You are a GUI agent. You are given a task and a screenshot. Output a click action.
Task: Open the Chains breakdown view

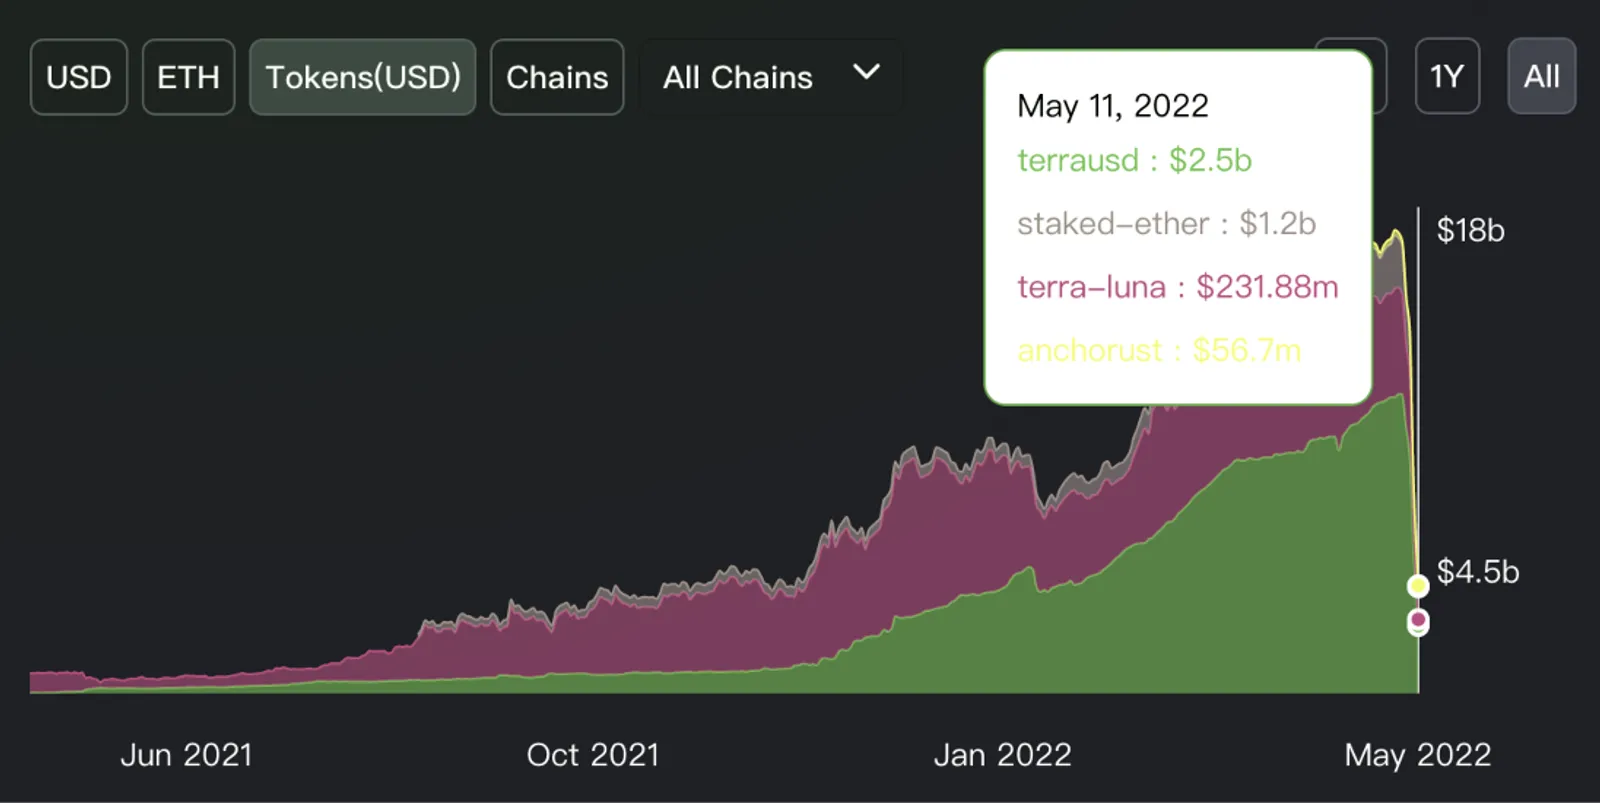pyautogui.click(x=557, y=77)
